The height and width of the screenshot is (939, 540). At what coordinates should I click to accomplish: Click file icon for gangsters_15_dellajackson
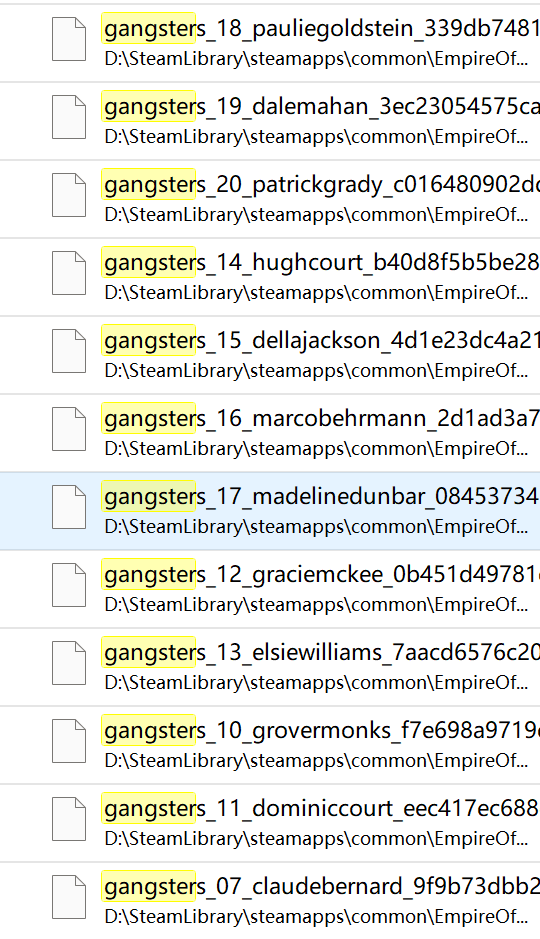coord(69,352)
